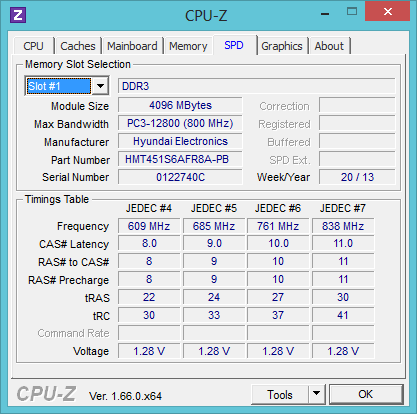
Task: Select the 838 MHz frequency cell
Action: (343, 226)
